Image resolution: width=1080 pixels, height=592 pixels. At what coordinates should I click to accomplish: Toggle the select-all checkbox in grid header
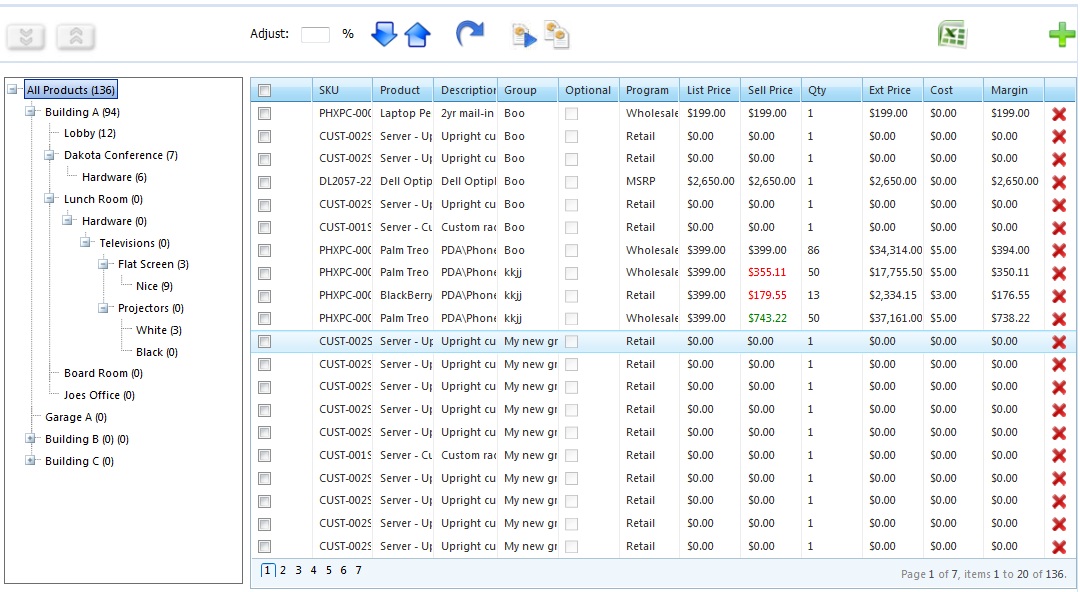265,91
